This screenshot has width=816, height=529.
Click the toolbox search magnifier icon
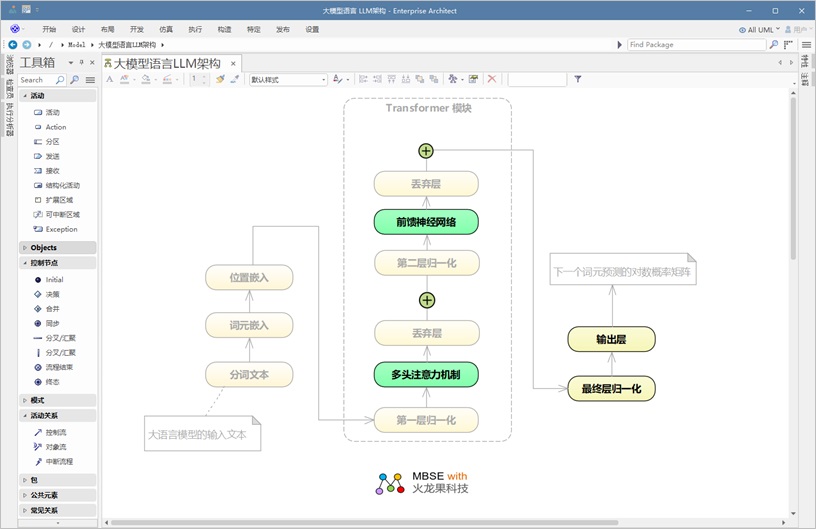pos(59,80)
